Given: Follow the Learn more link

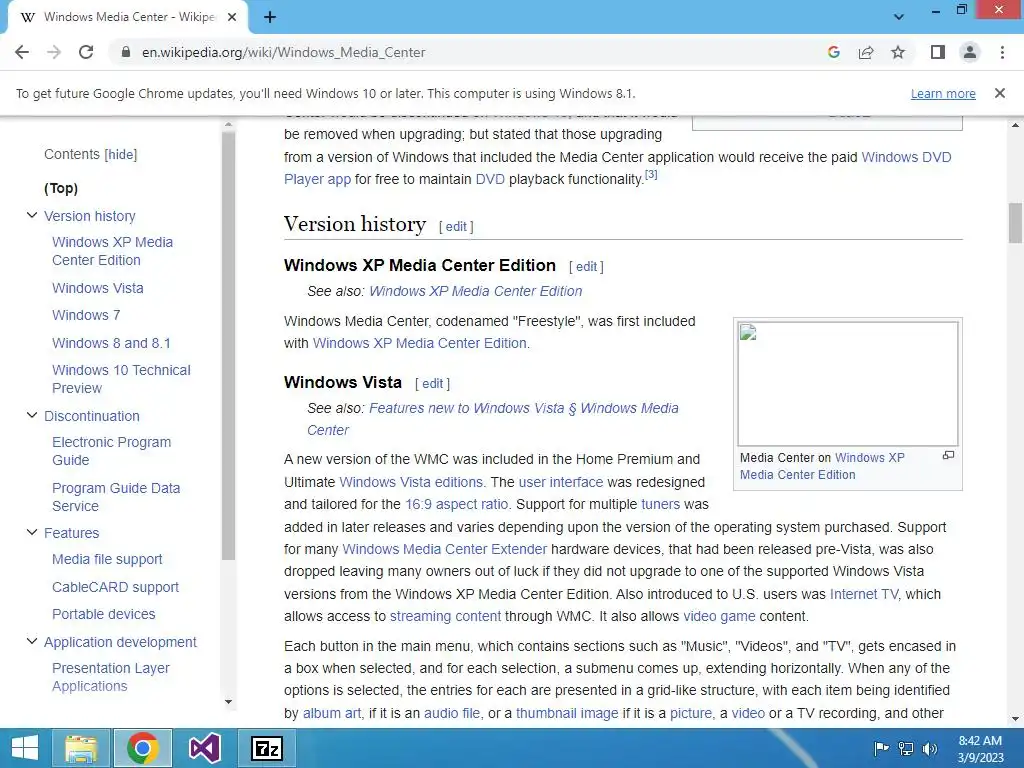Looking at the screenshot, I should click(943, 94).
